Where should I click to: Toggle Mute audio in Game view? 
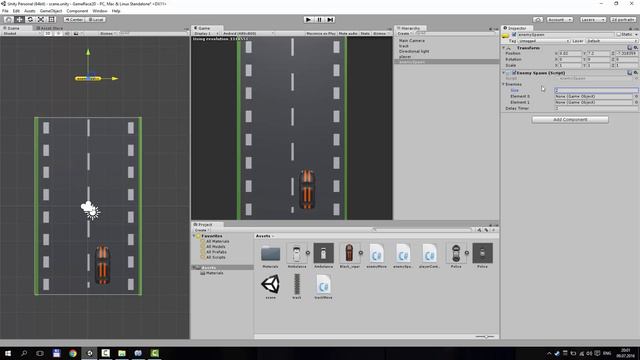coord(348,33)
